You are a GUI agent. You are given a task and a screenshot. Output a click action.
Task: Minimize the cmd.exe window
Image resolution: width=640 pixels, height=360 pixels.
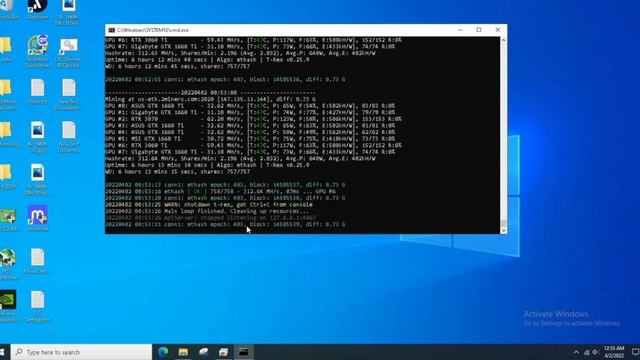click(460, 30)
